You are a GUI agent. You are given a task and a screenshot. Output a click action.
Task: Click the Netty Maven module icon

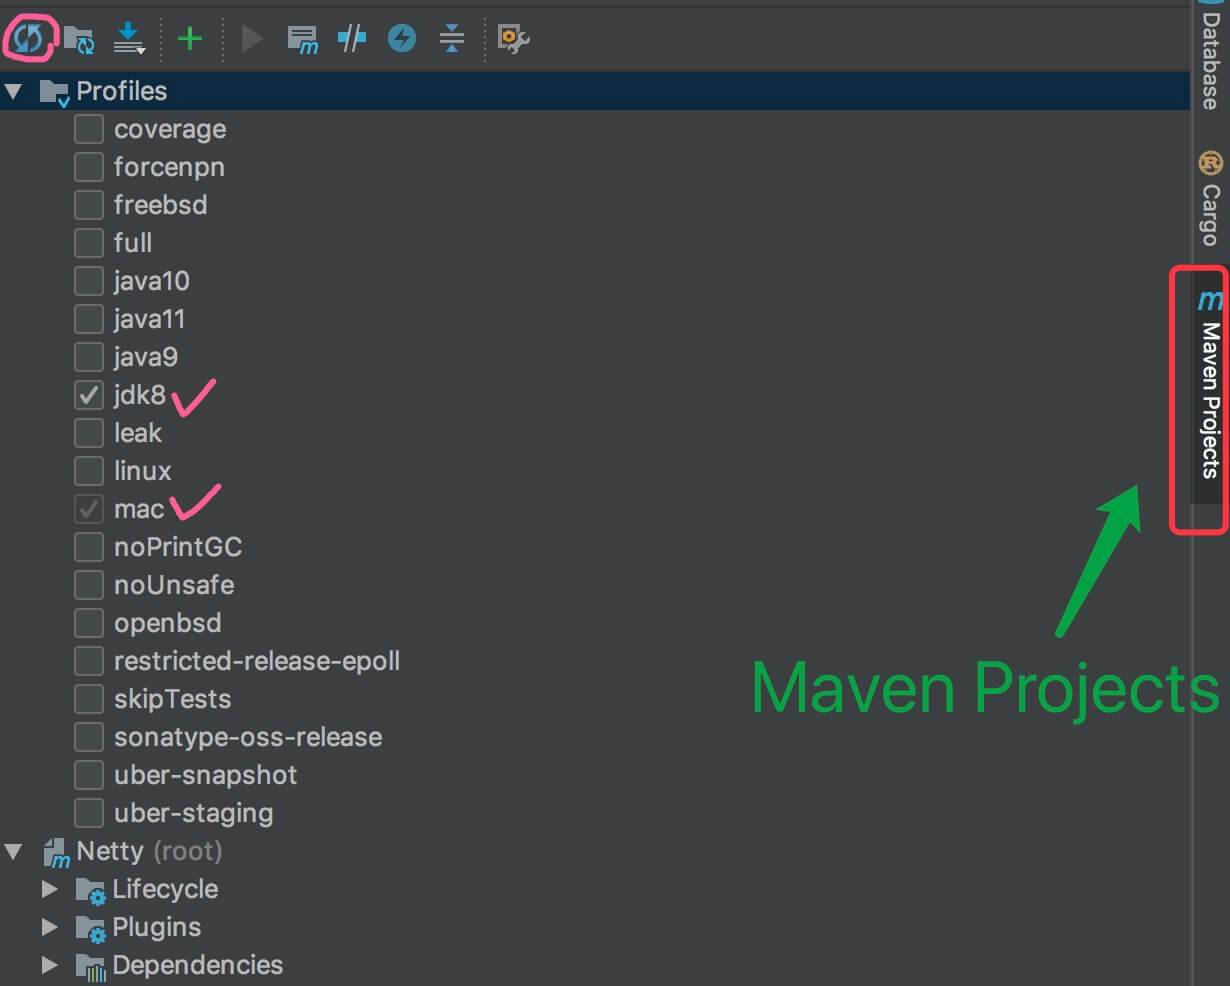[56, 852]
